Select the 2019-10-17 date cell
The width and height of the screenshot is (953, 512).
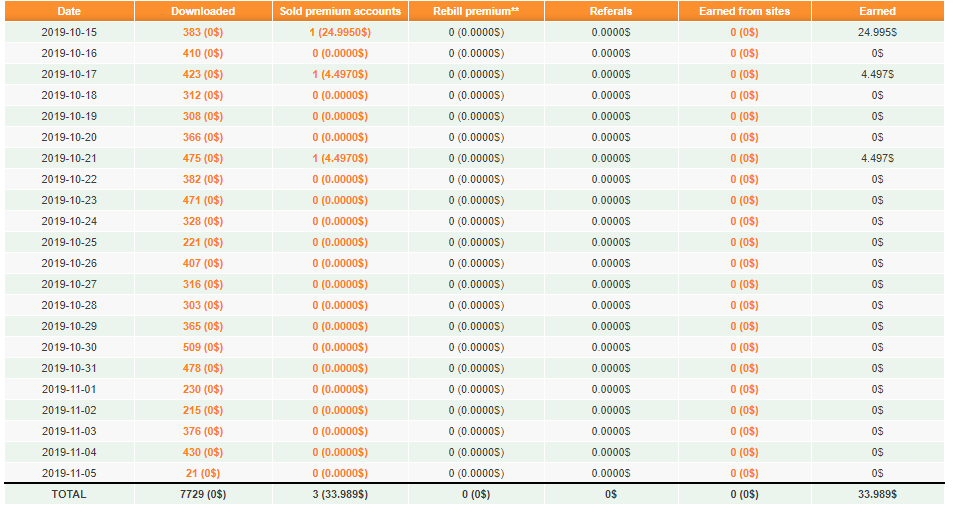69,74
